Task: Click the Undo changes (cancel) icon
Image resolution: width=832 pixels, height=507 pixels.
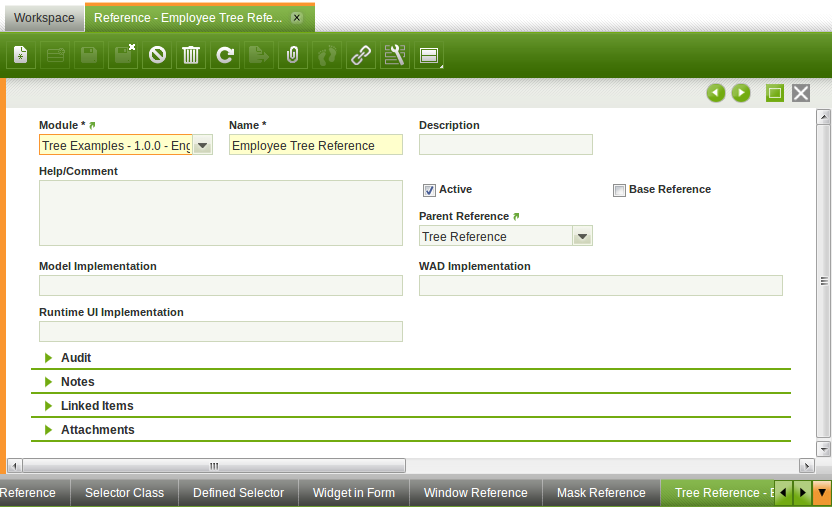Action: click(x=157, y=55)
